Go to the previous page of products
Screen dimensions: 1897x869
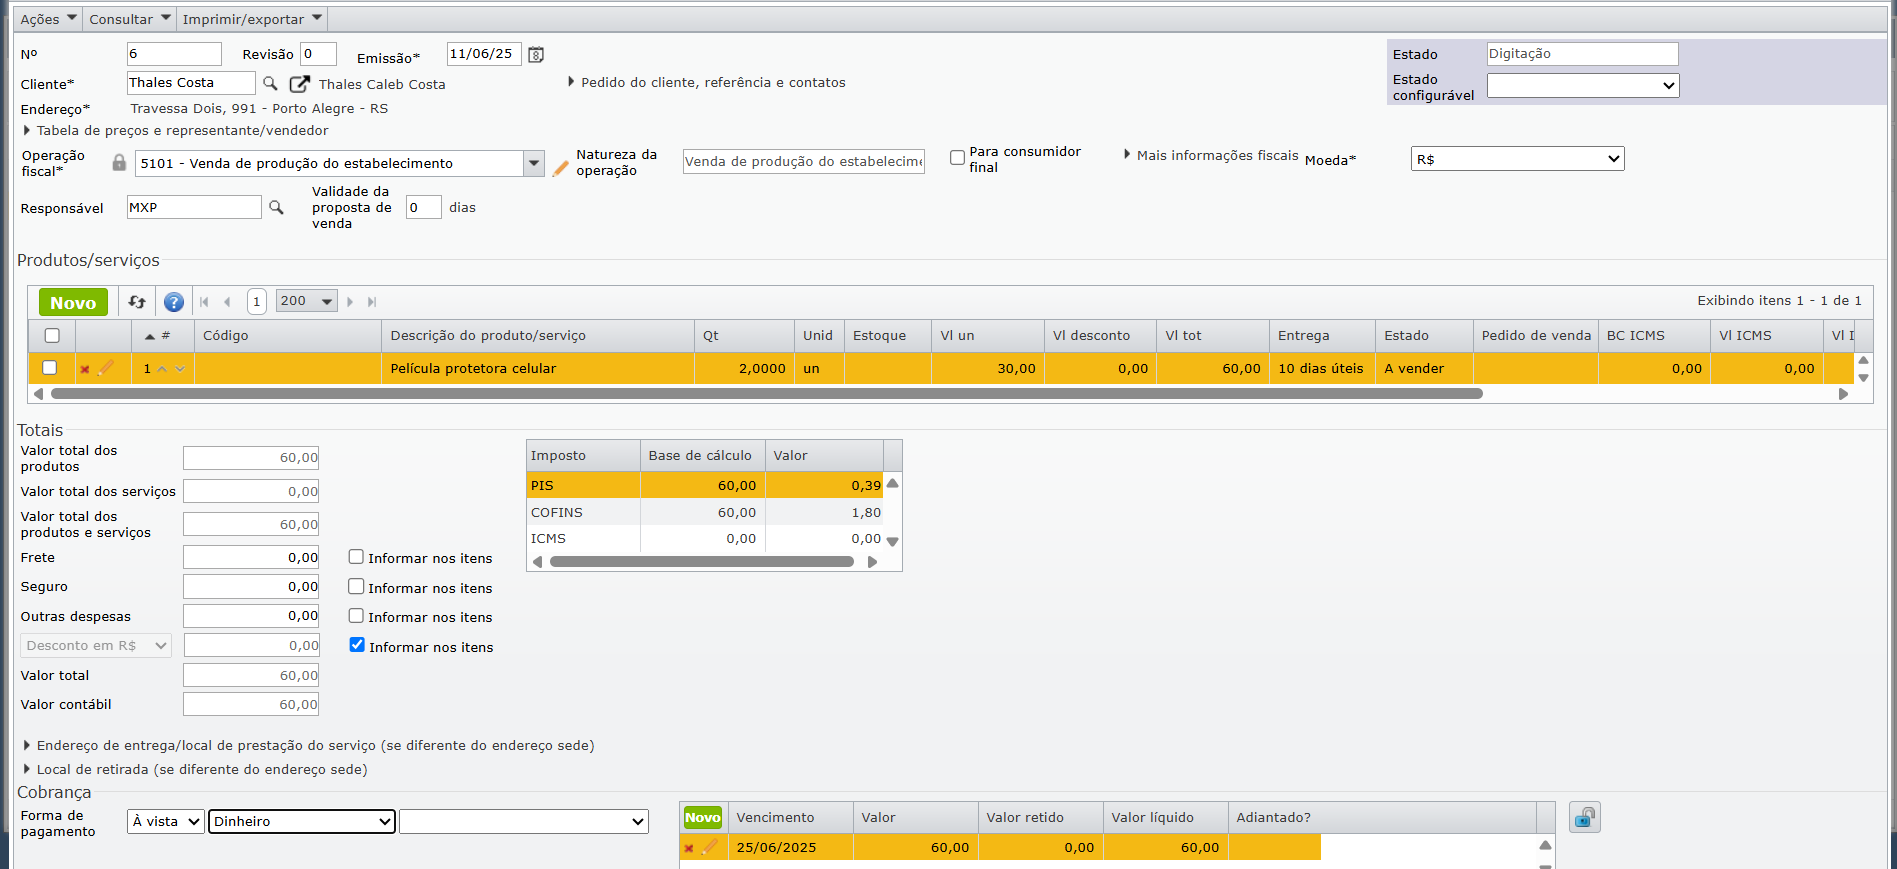[227, 302]
